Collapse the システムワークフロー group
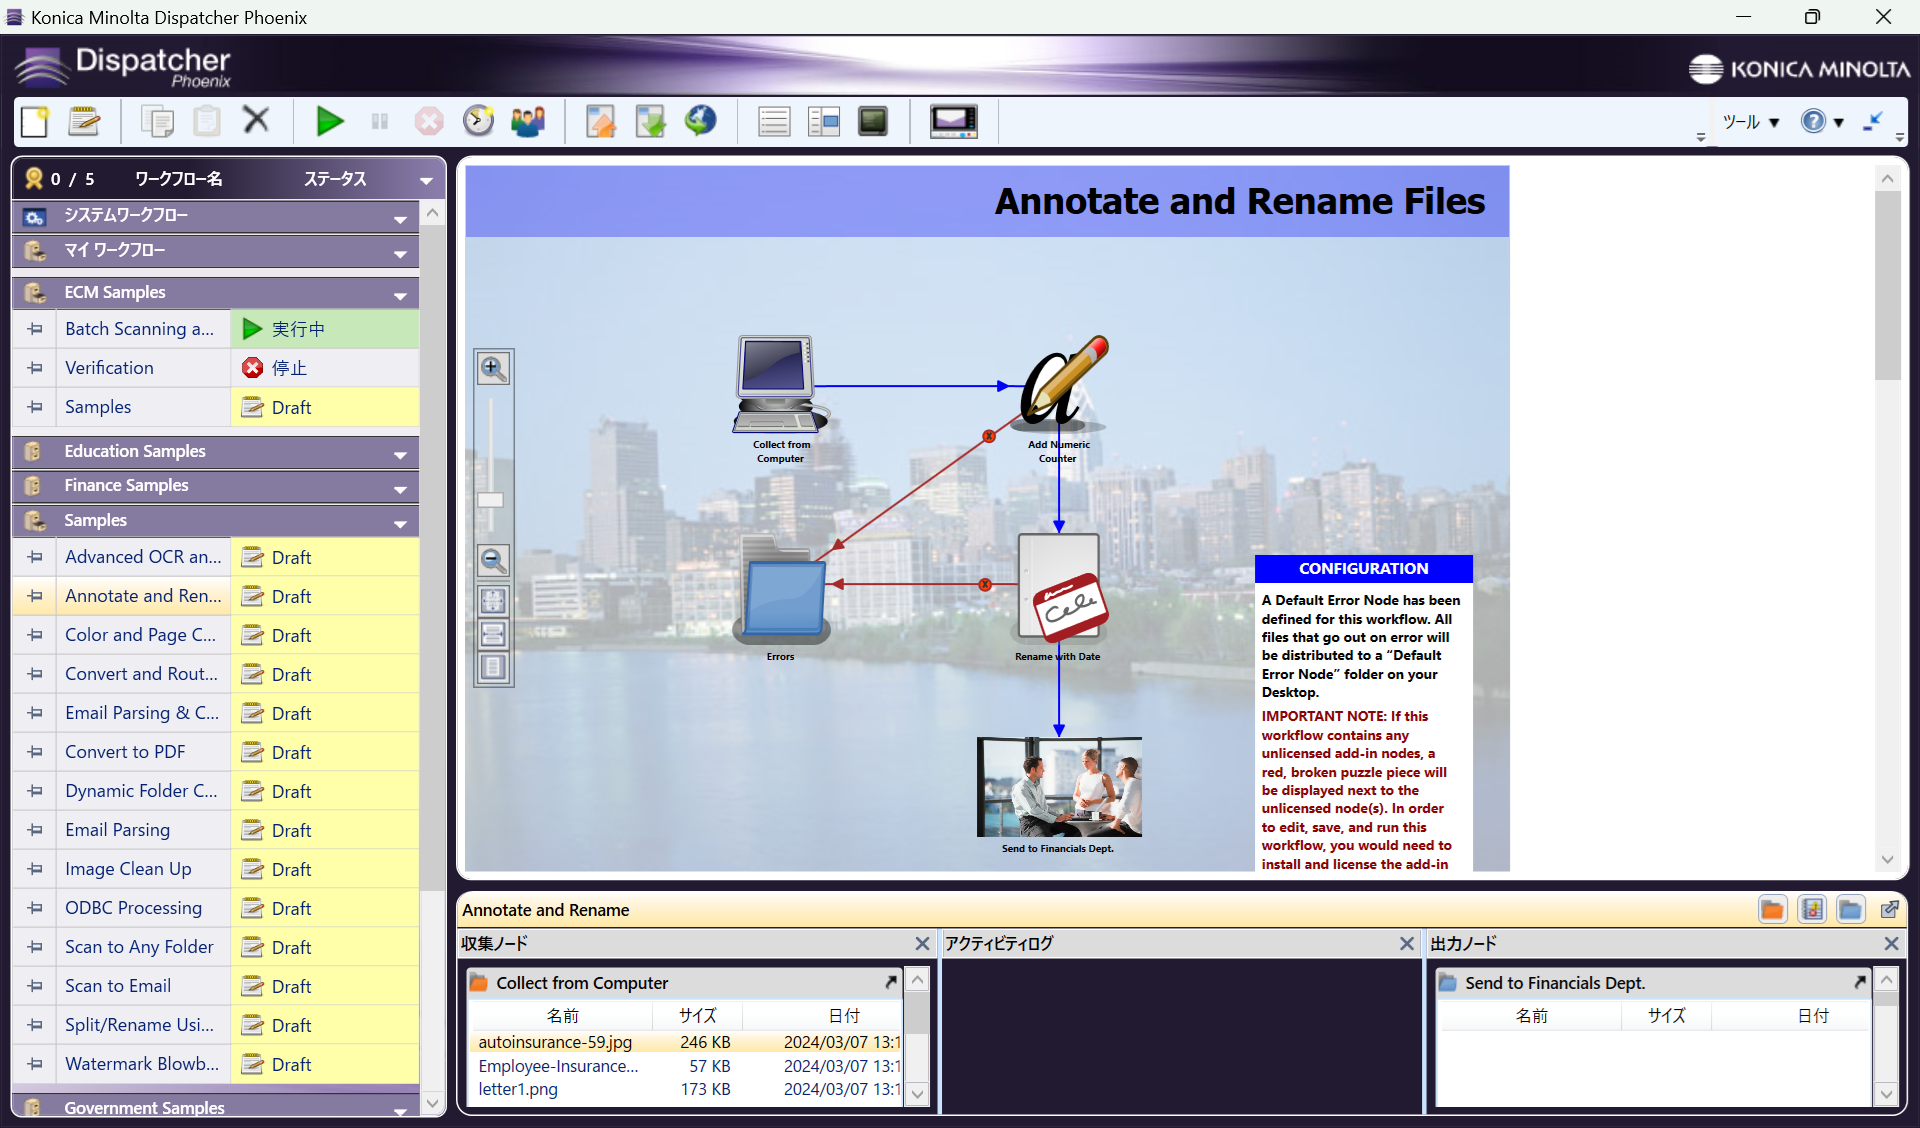This screenshot has width=1920, height=1128. (400, 218)
